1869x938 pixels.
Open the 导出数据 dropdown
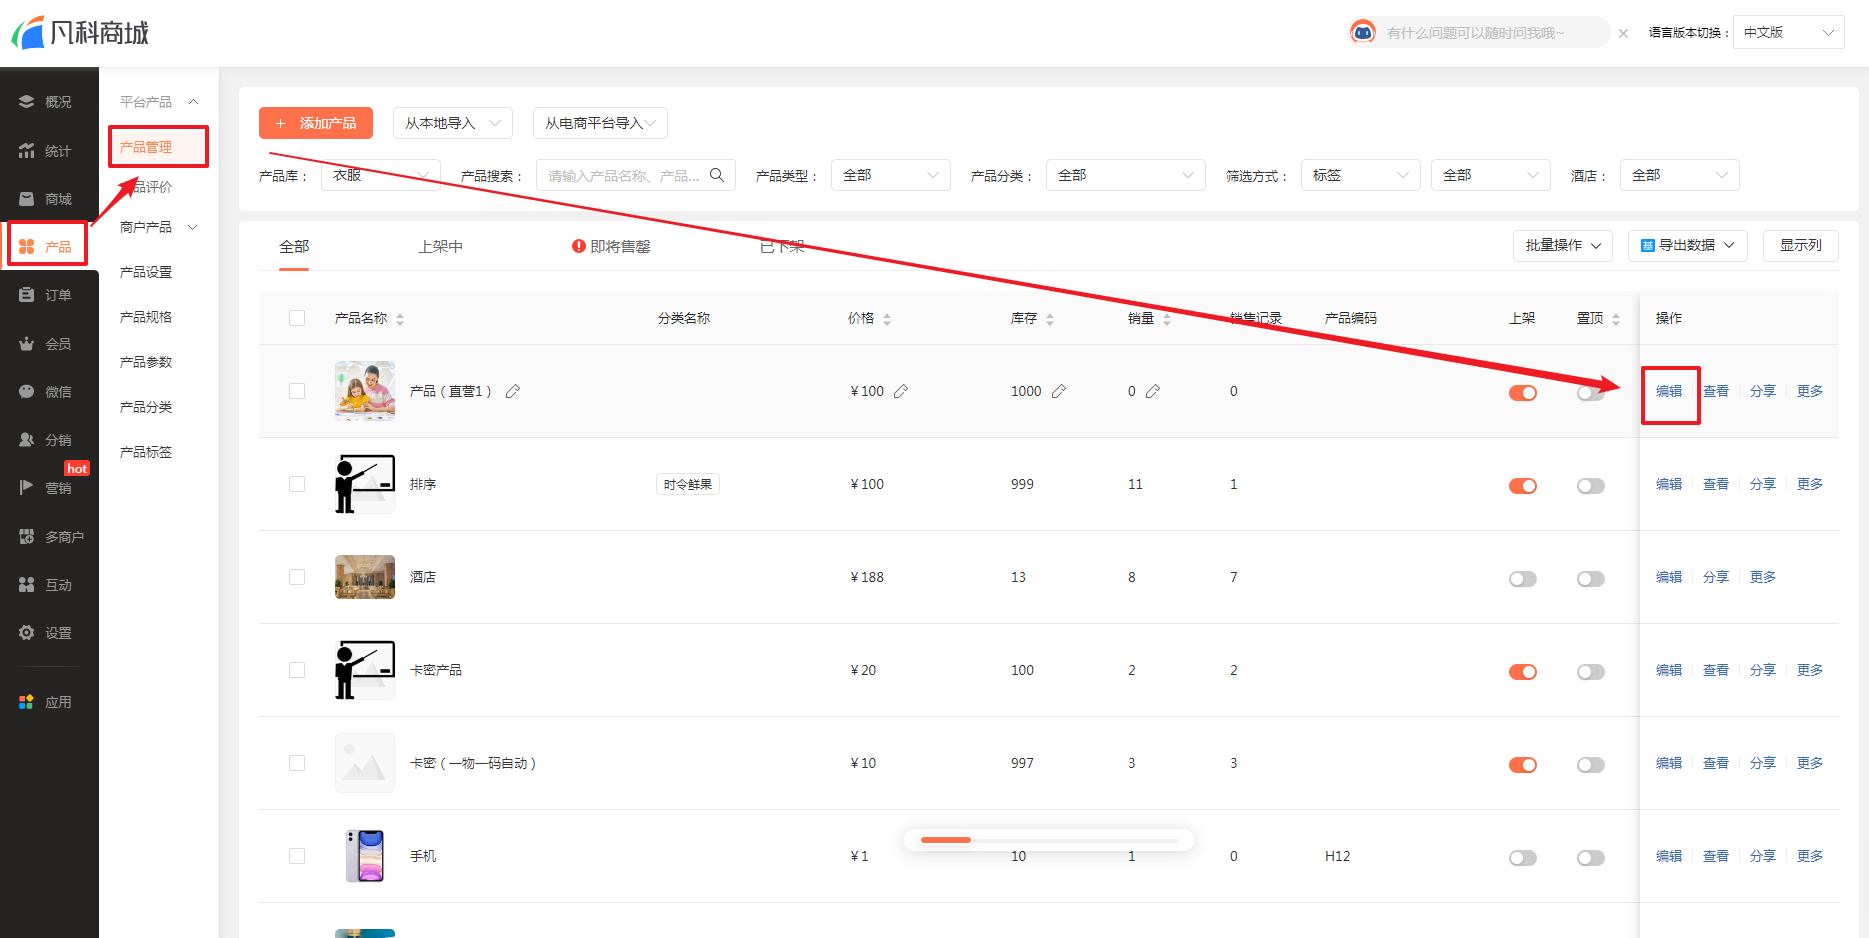coord(1688,245)
